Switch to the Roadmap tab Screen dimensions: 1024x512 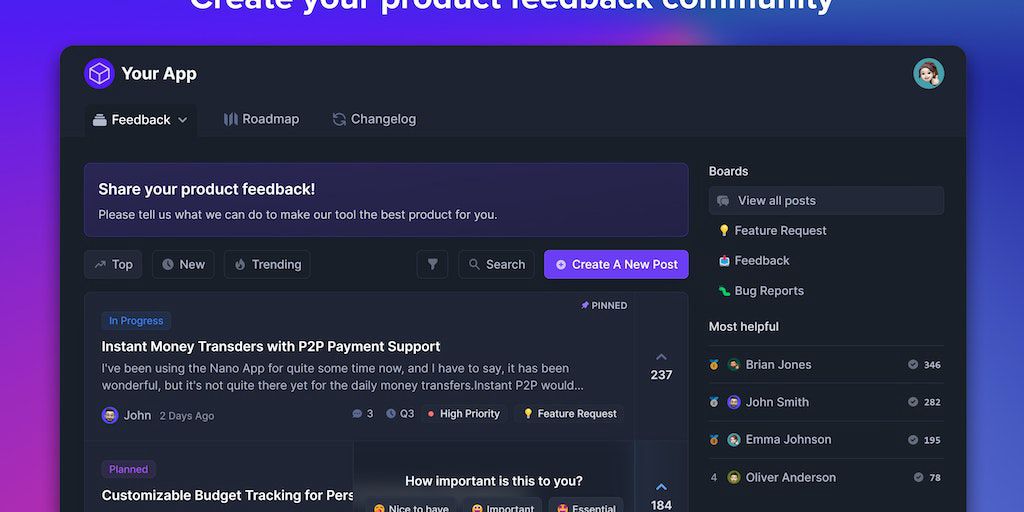click(x=261, y=119)
